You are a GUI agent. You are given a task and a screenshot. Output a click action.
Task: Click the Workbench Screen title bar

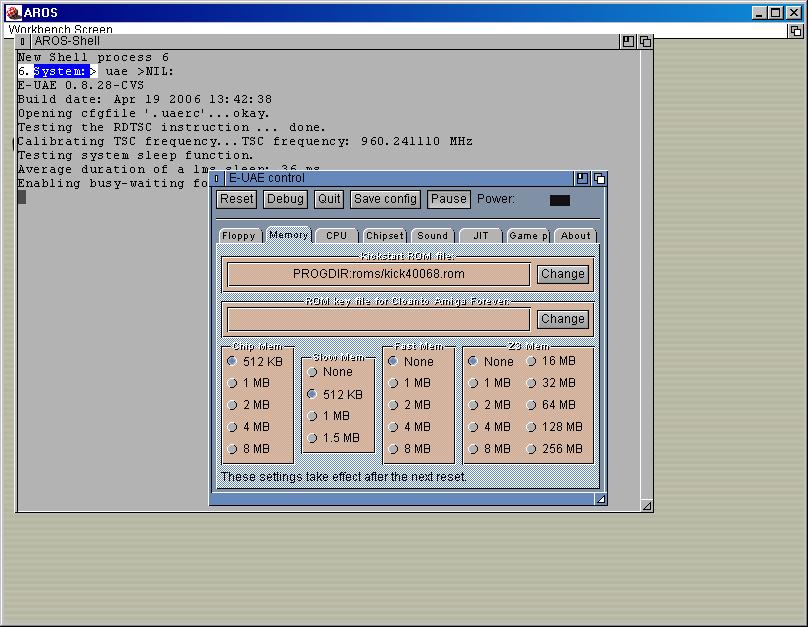click(x=397, y=30)
